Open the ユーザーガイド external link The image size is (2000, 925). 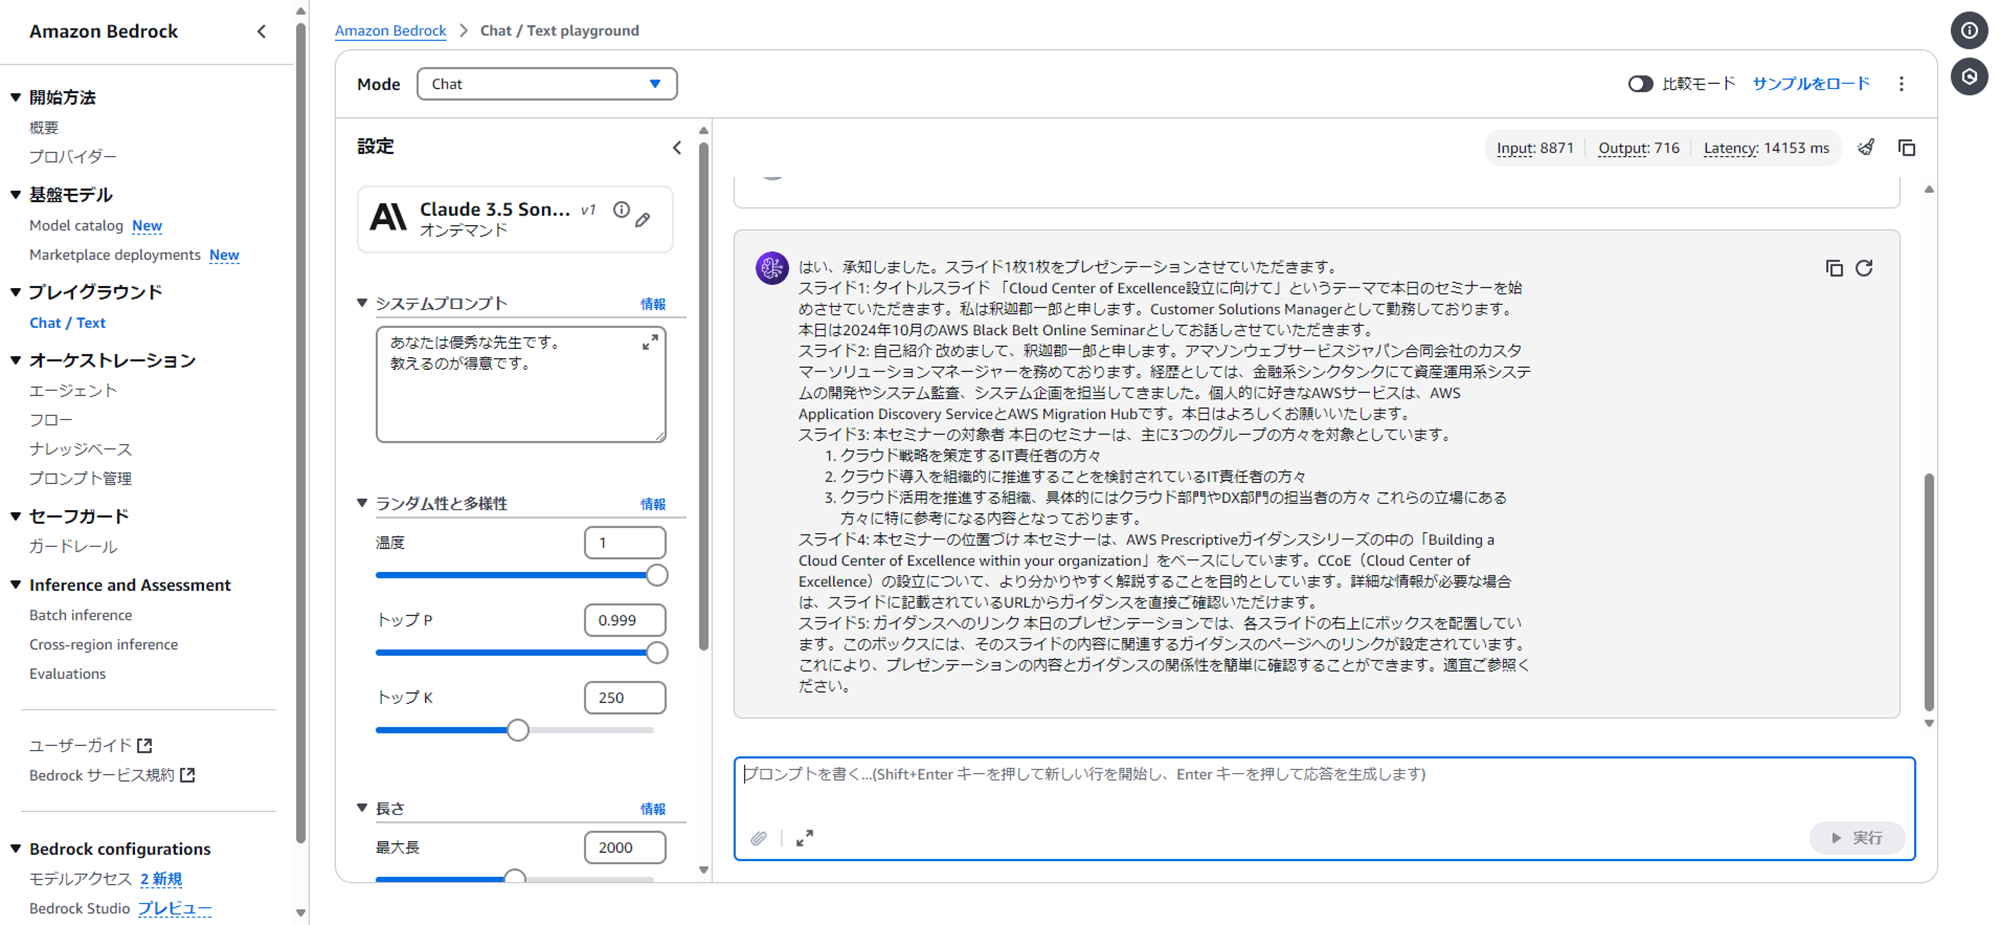coord(91,745)
